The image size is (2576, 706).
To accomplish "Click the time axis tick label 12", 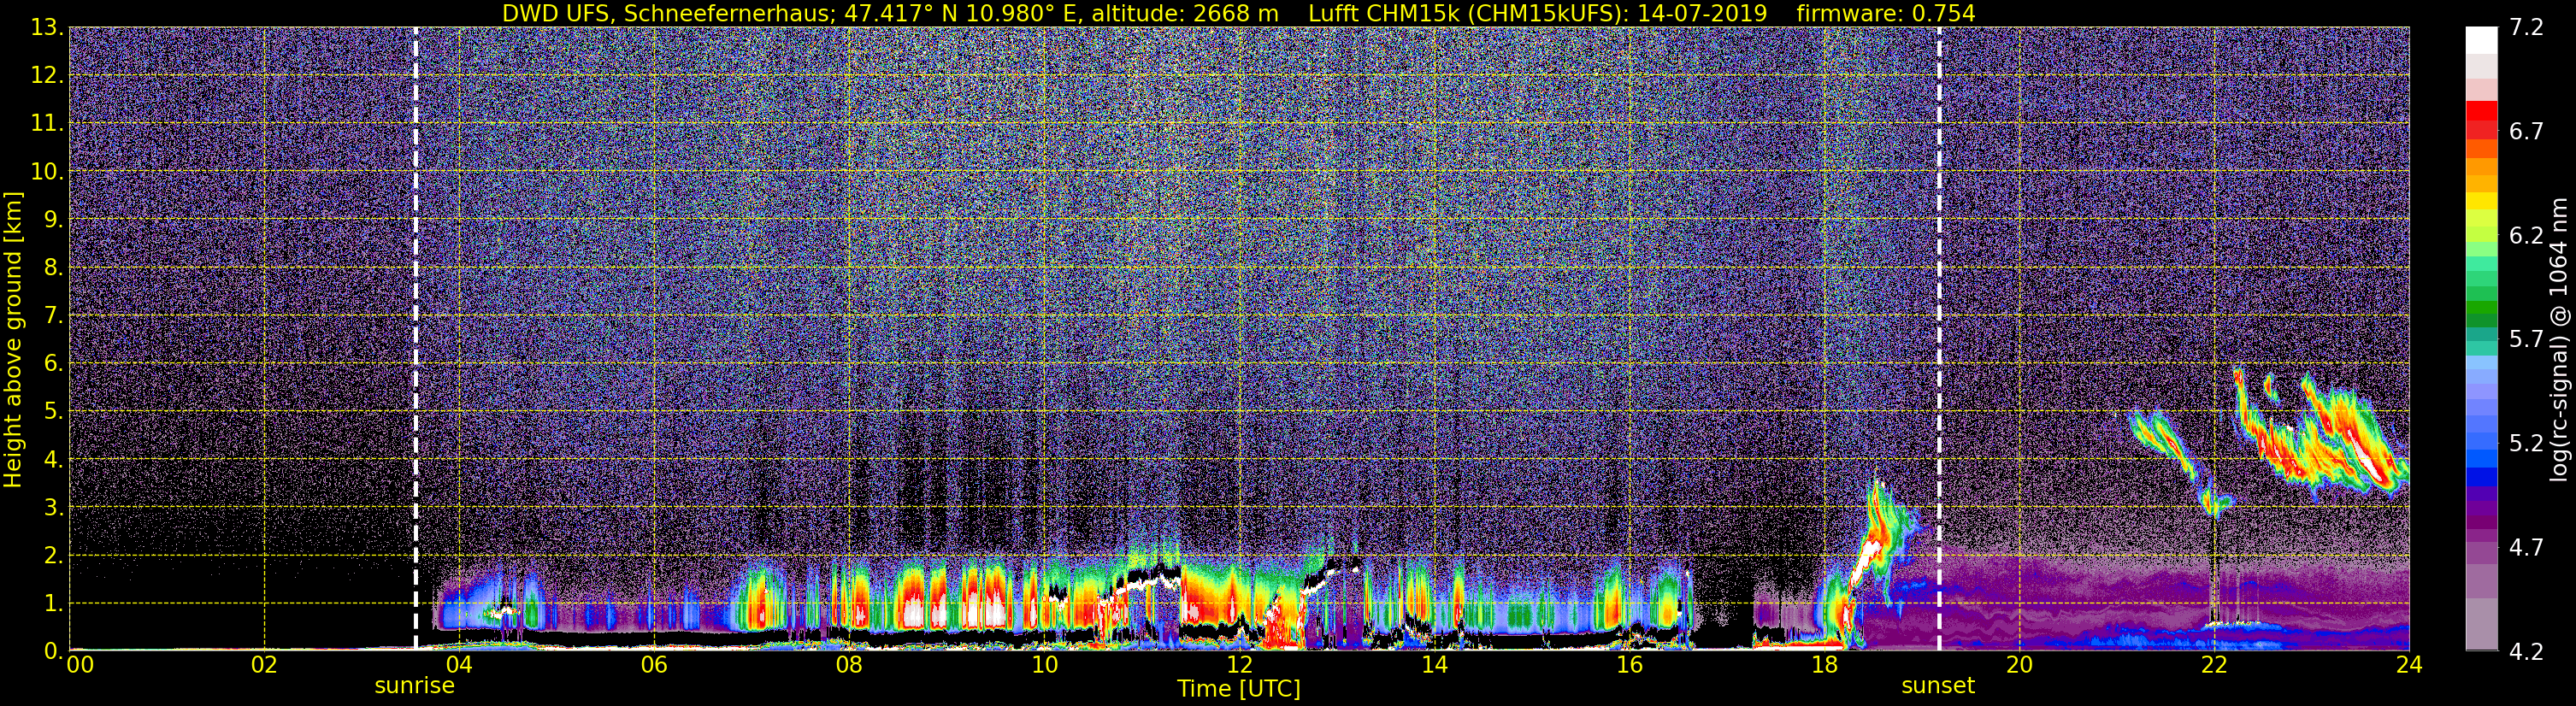I will (1239, 665).
